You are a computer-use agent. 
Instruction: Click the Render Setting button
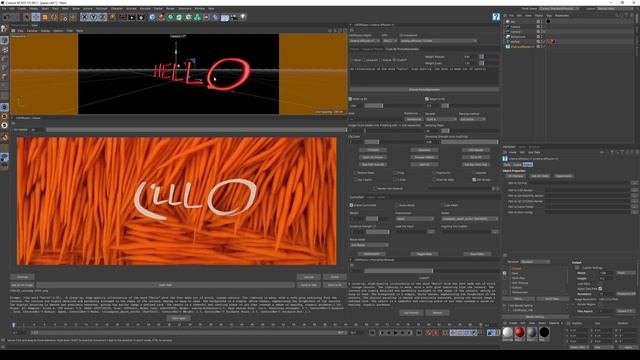pyautogui.click(x=535, y=317)
